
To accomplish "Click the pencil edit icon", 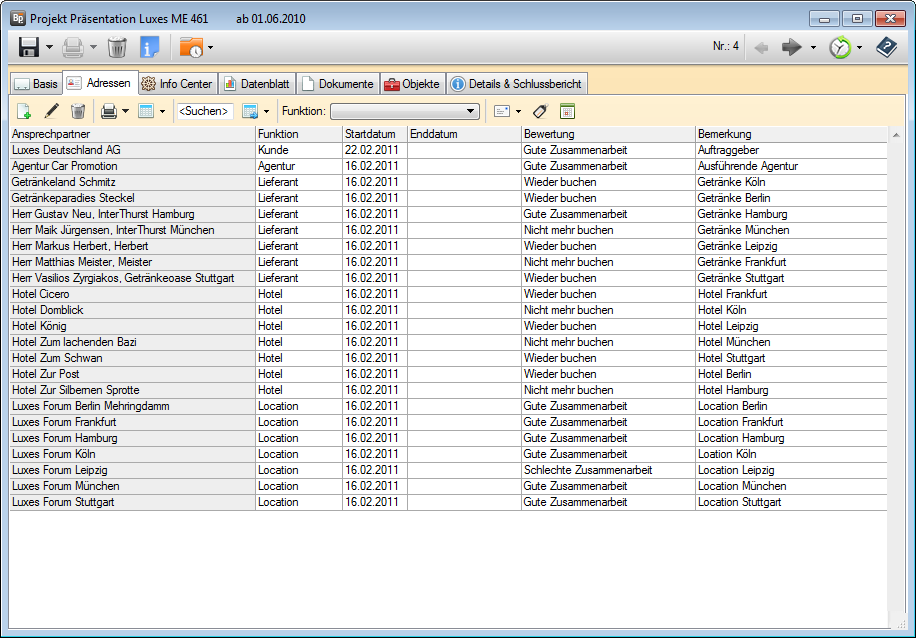I will click(x=51, y=111).
